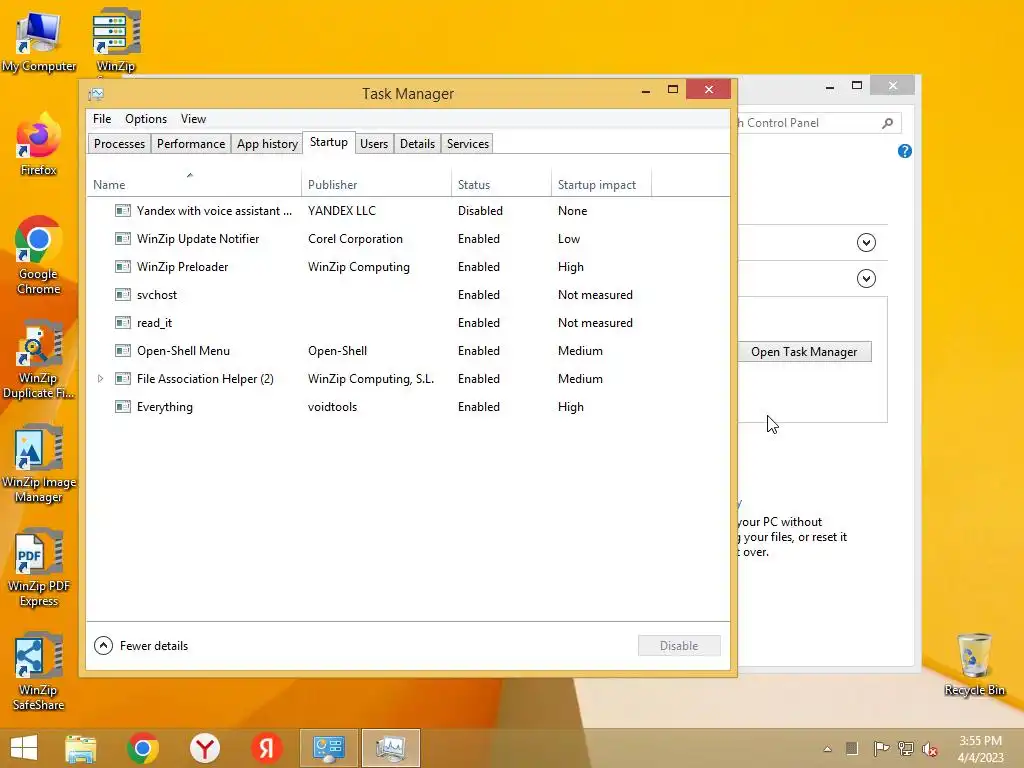Open network icon in system tray
This screenshot has height=768, width=1024.
[906, 749]
